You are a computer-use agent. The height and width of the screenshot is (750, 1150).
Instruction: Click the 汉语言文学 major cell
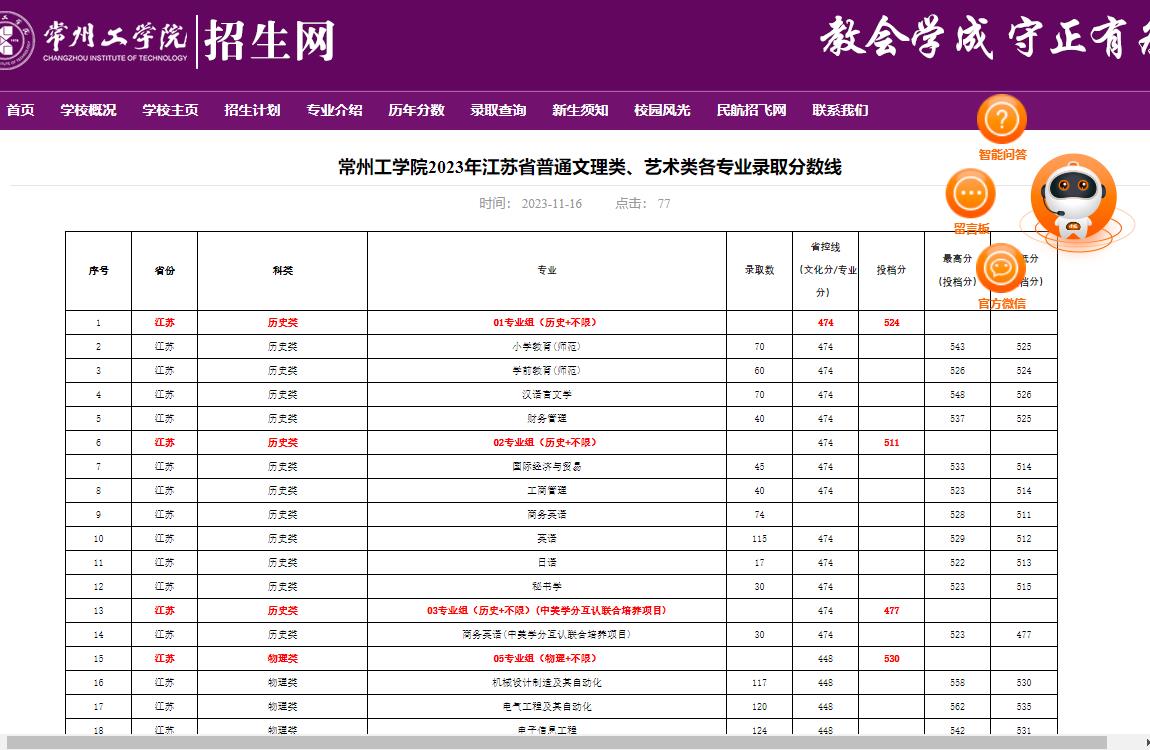pos(546,394)
